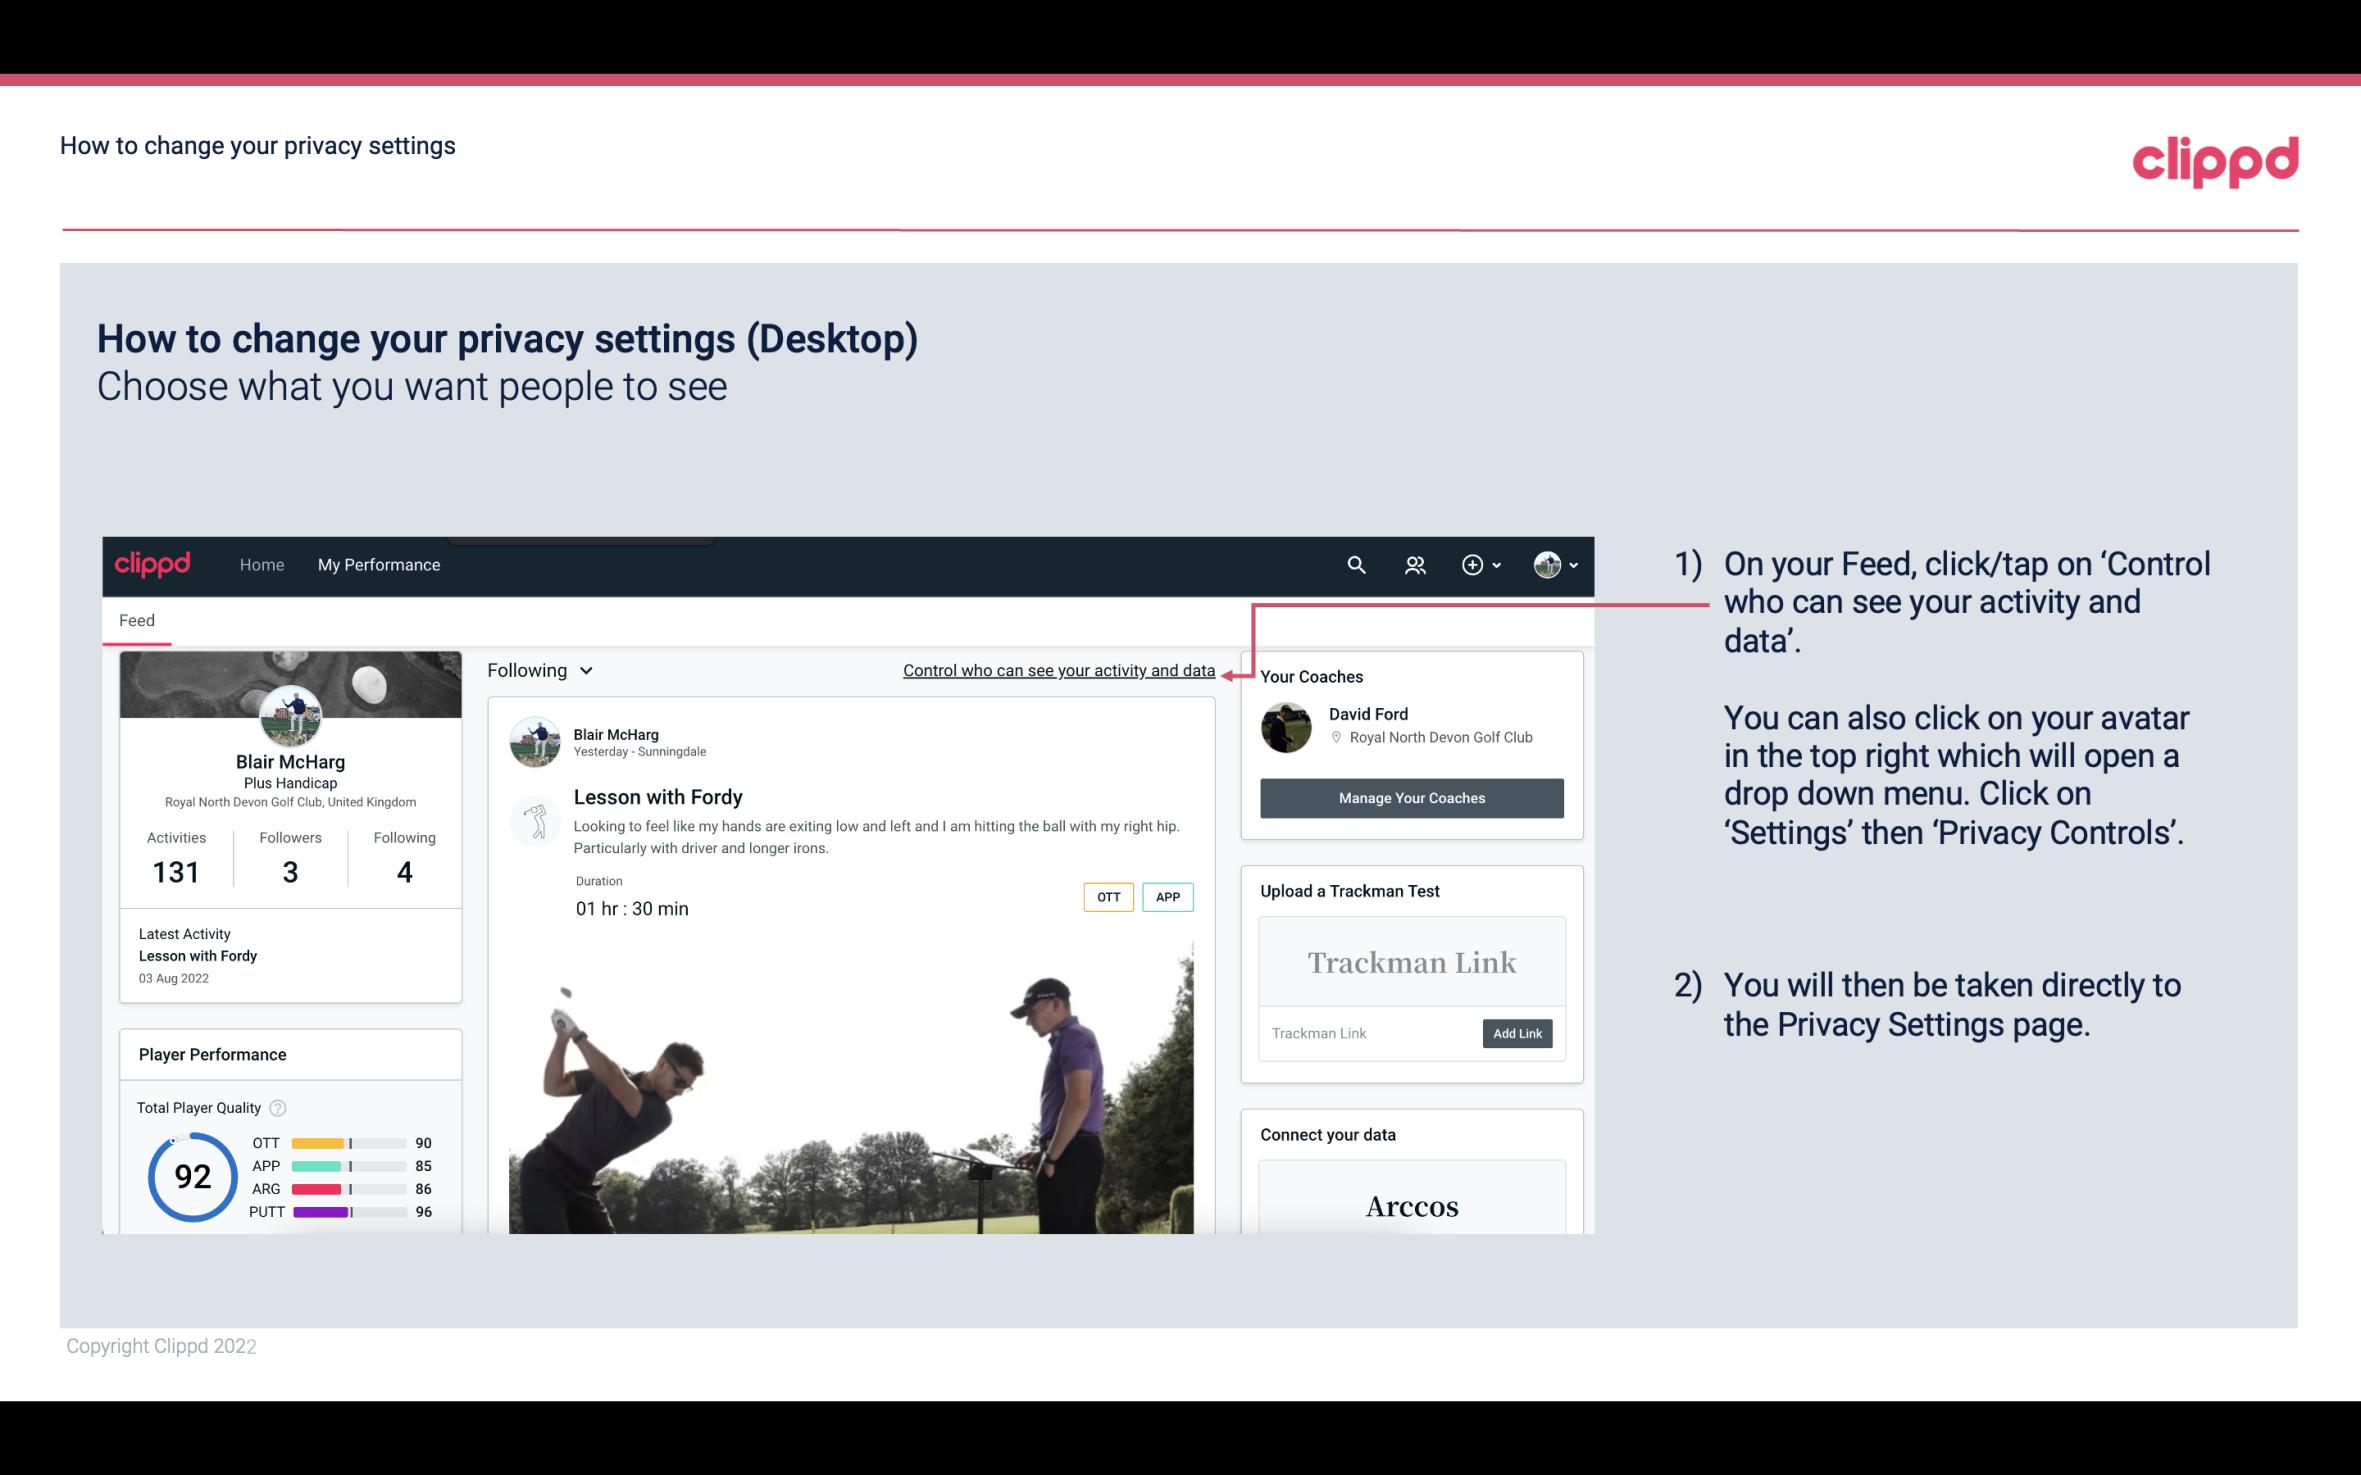Expand the Following dropdown on feed
Viewport: 2361px width, 1475px height.
538,670
